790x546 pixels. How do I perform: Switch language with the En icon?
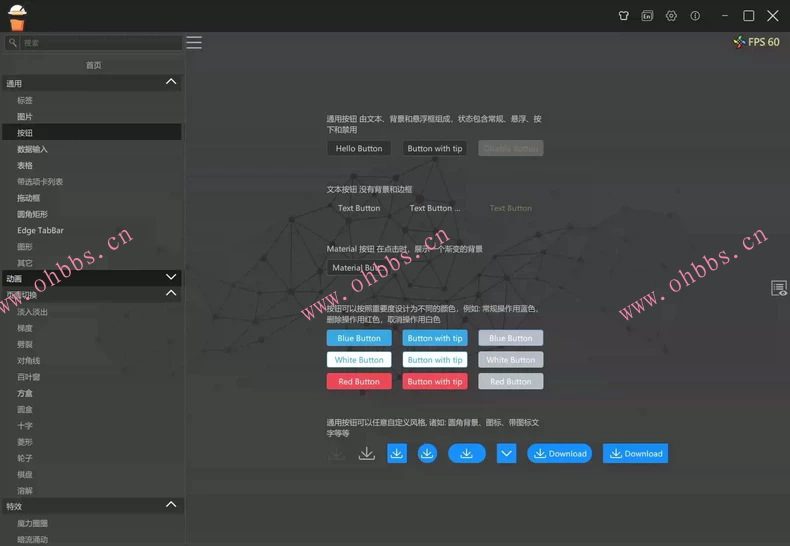[647, 16]
